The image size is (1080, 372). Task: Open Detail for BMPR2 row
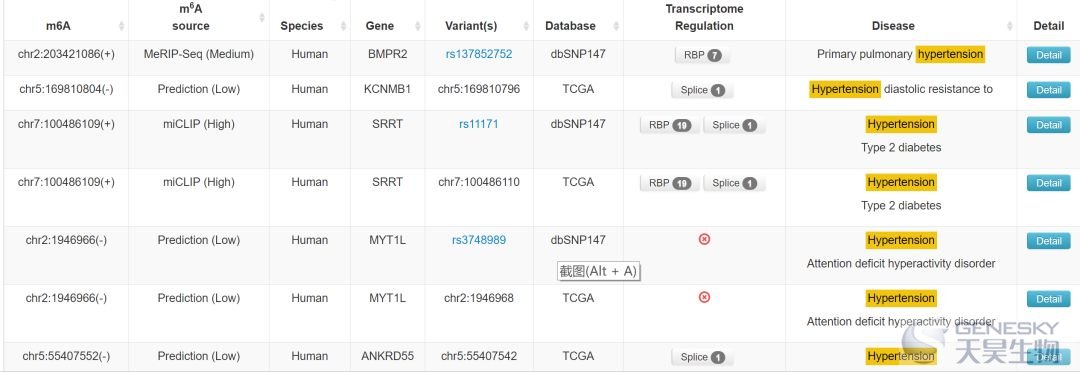tap(1048, 55)
